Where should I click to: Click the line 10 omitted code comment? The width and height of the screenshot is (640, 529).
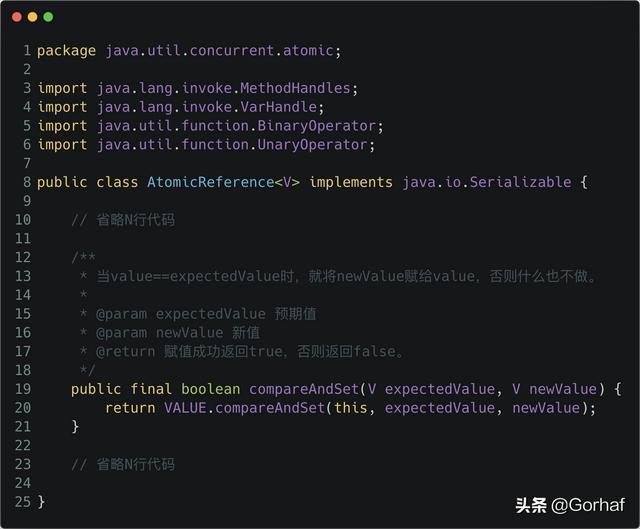(x=123, y=220)
